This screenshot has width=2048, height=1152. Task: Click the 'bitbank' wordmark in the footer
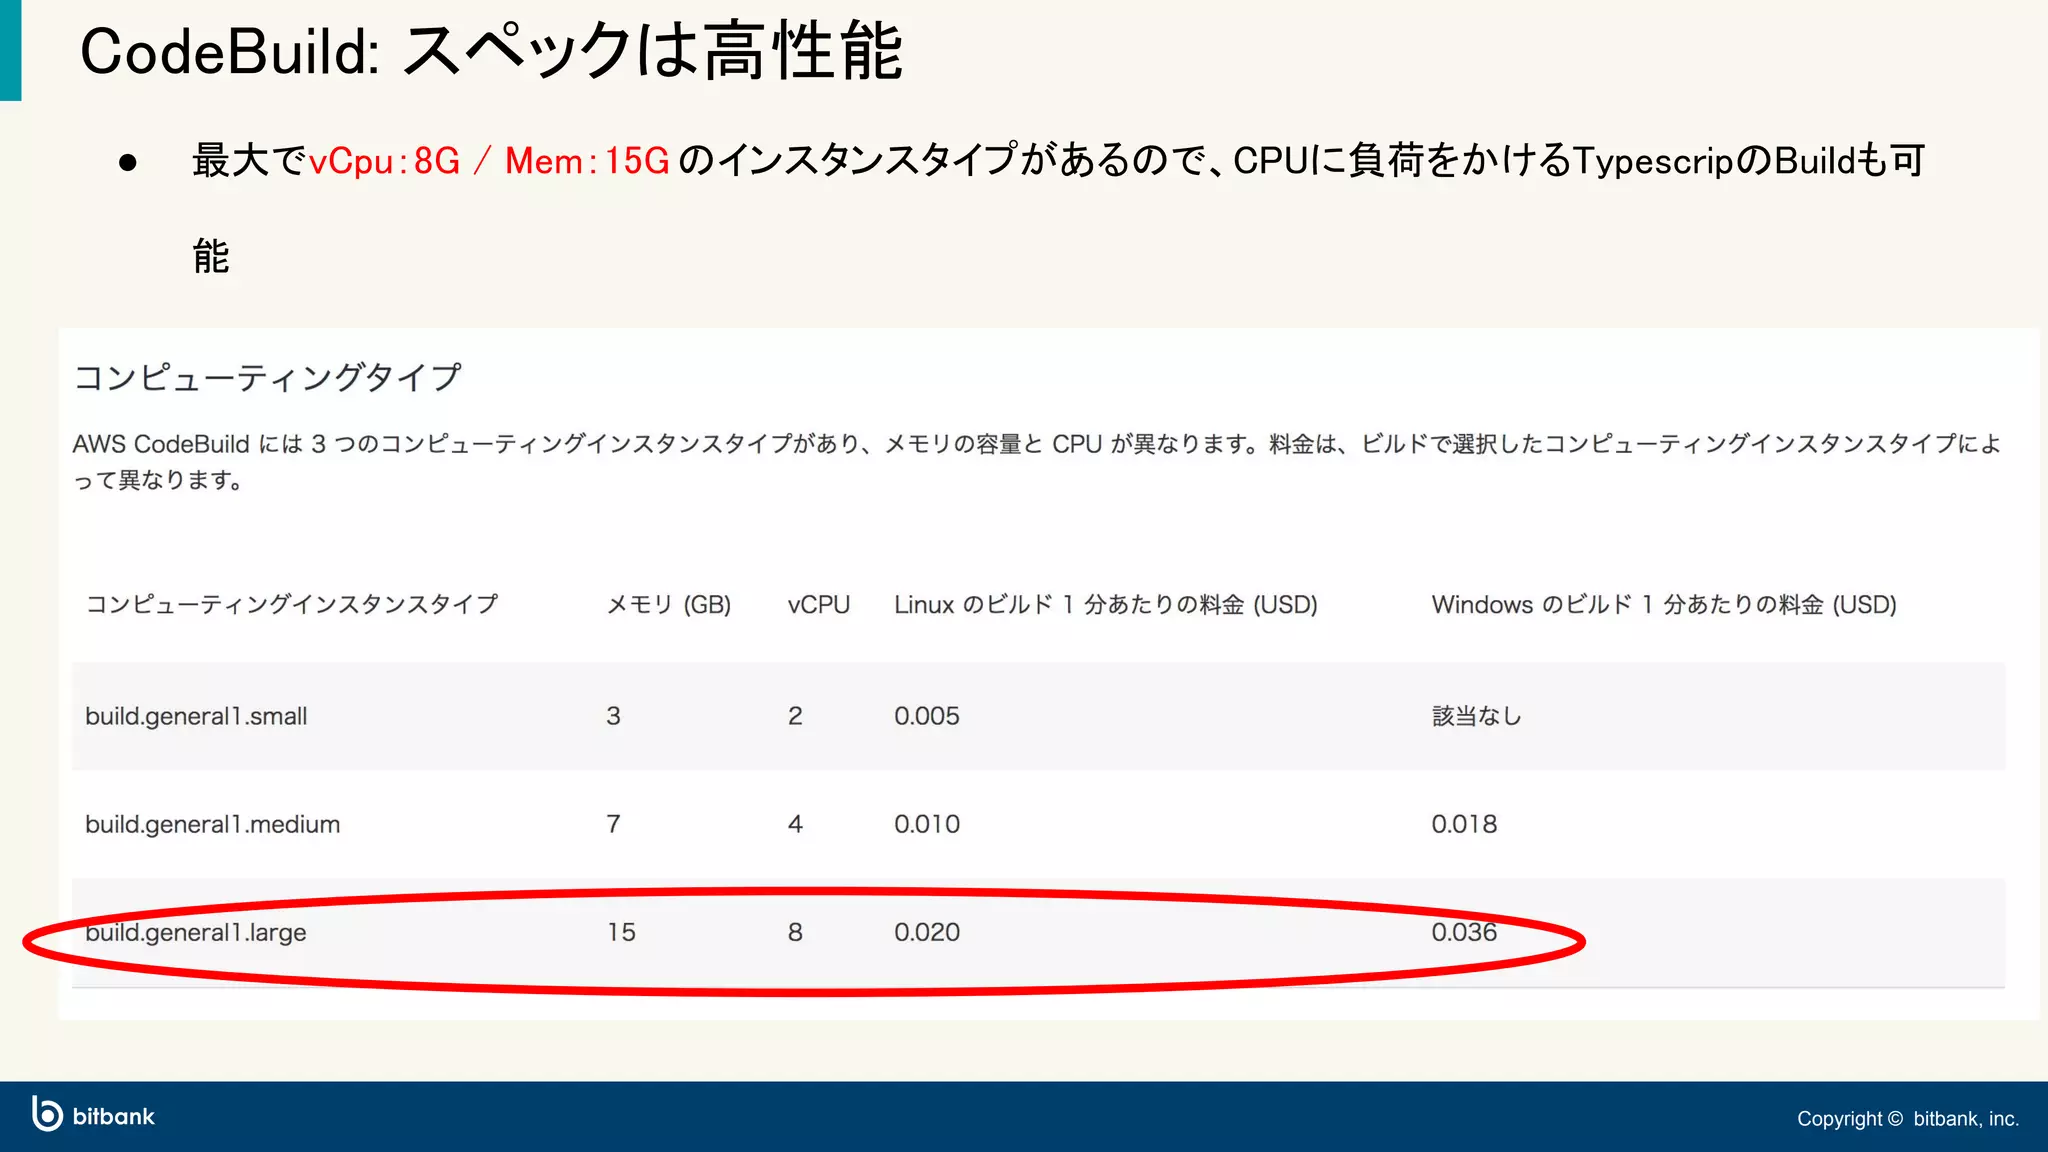click(114, 1116)
